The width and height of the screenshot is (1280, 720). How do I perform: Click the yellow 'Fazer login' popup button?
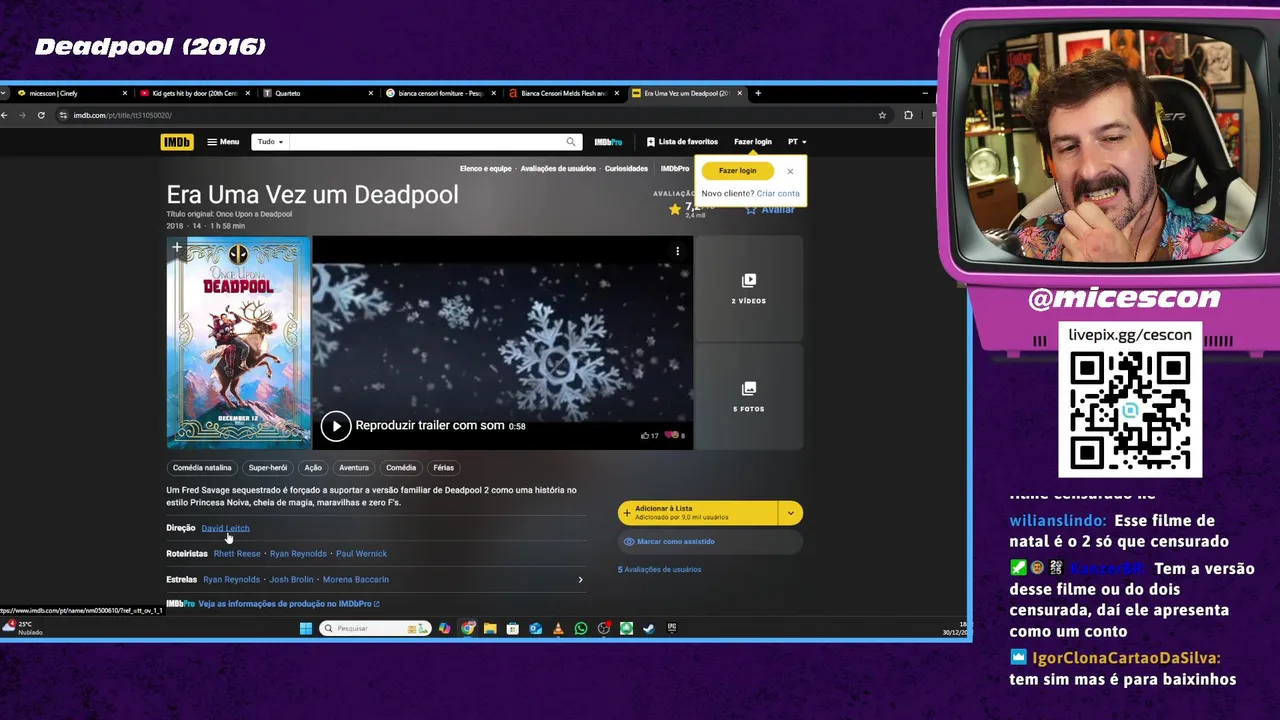click(x=737, y=171)
